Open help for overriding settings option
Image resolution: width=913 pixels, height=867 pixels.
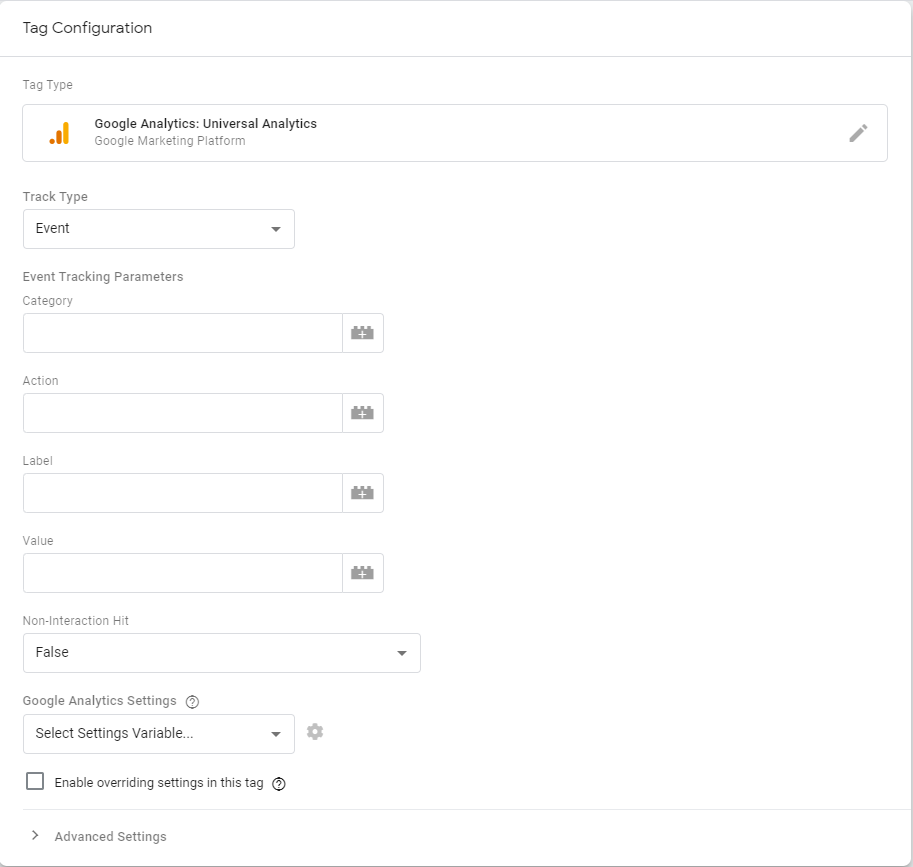coord(279,784)
